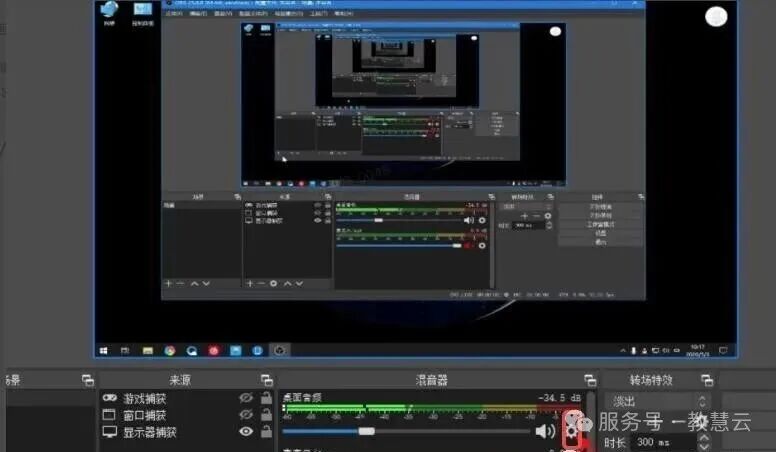Click the 桌面音频 volume slider handle

[x=366, y=431]
